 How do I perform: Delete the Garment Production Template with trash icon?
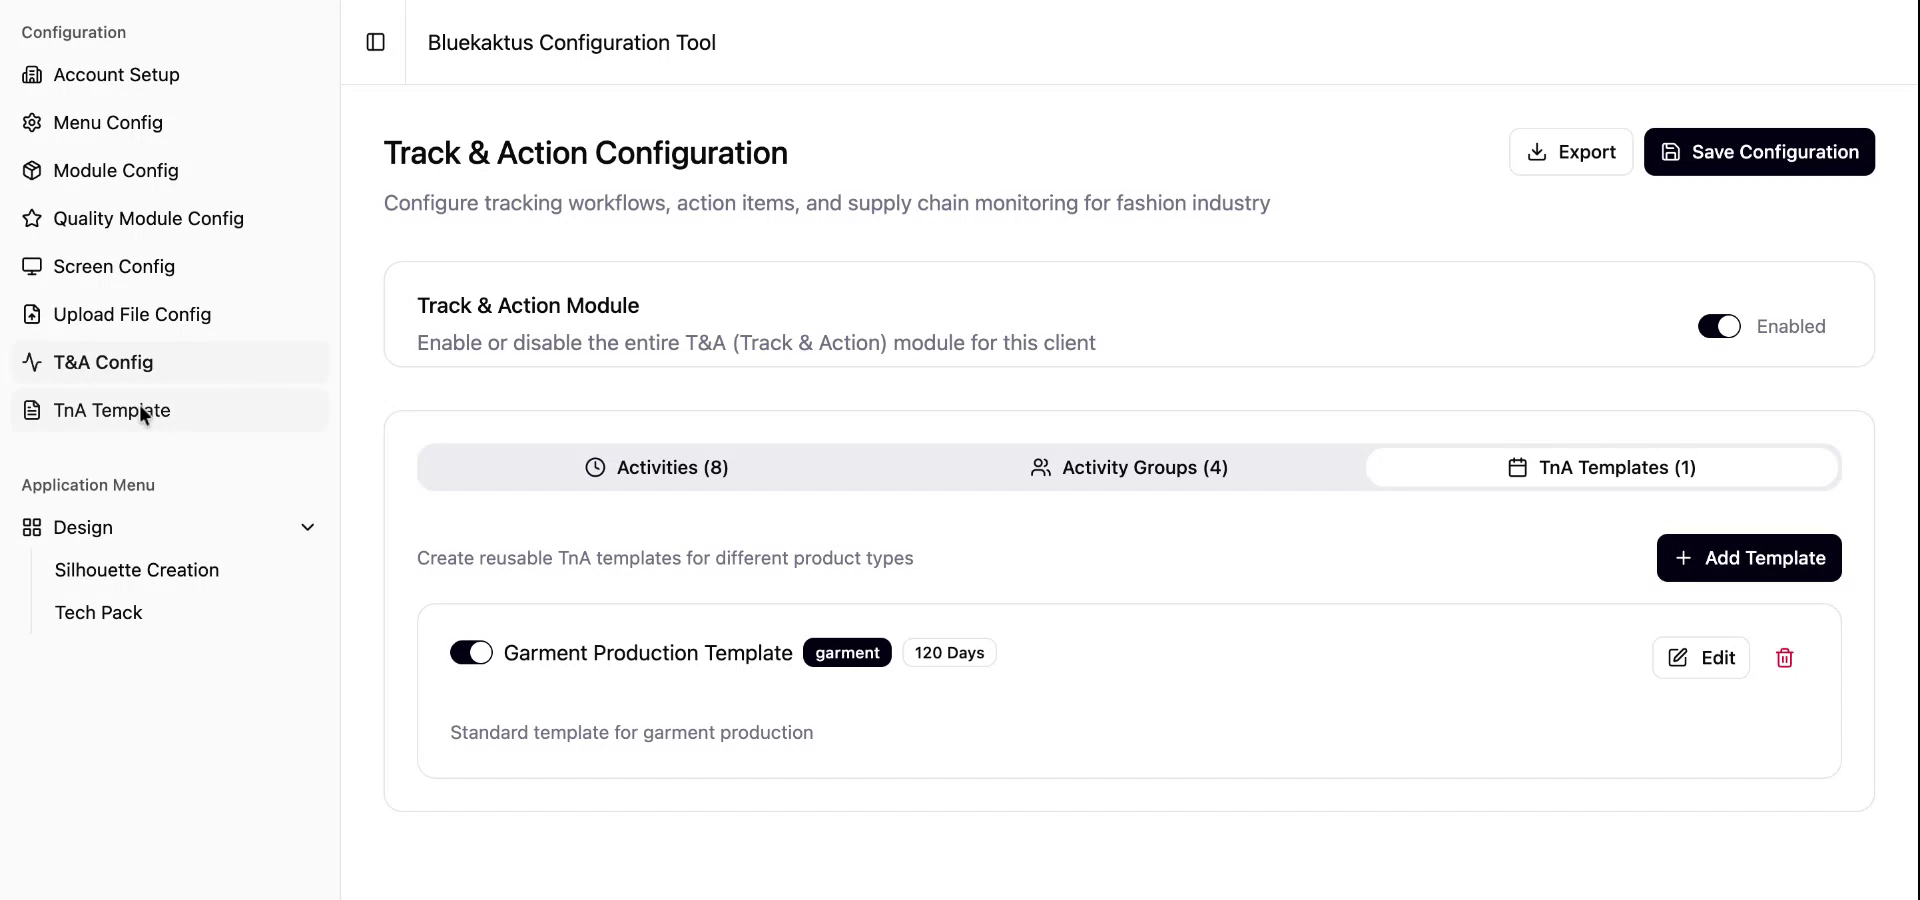click(x=1784, y=658)
